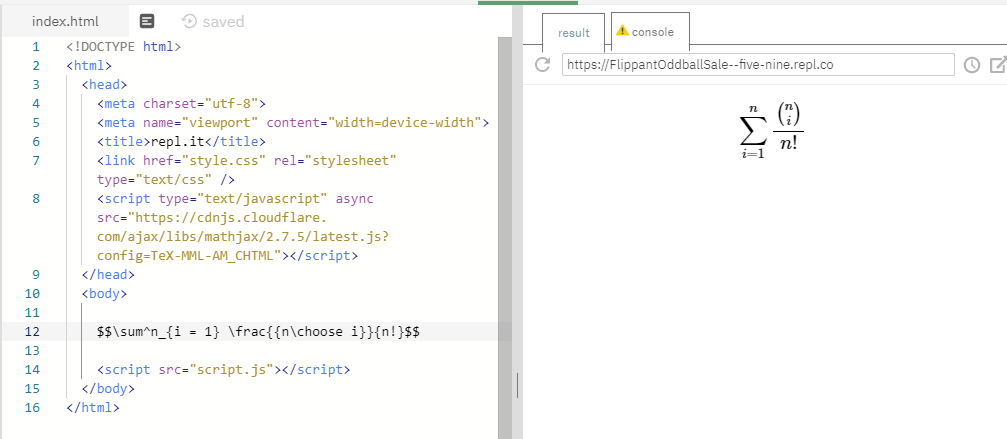Click the pane divider drag handle
This screenshot has width=1007, height=439.
[x=517, y=385]
